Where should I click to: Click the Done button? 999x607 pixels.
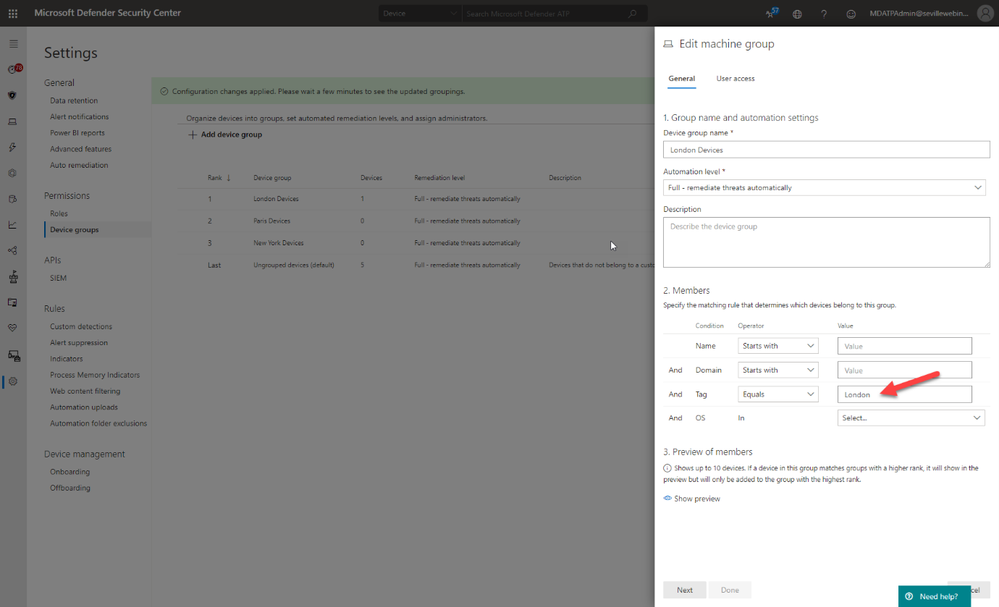pos(729,590)
